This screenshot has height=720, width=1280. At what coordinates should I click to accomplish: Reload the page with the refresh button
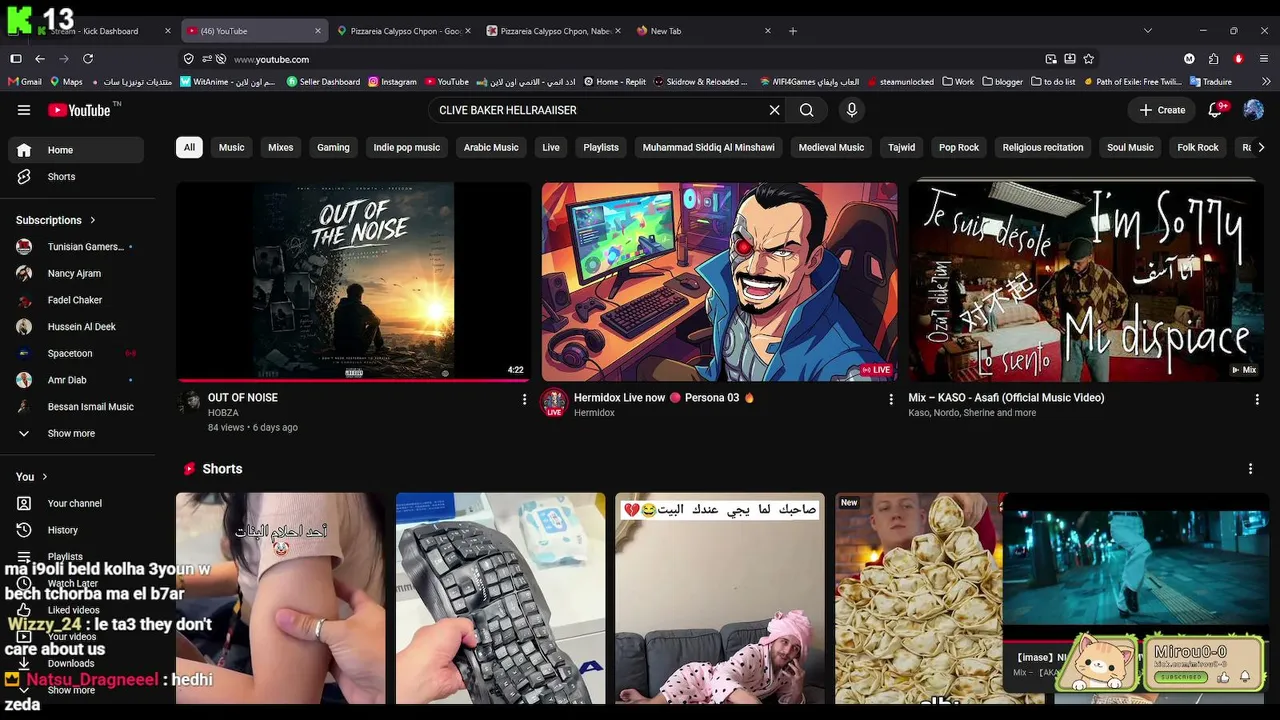coord(88,59)
